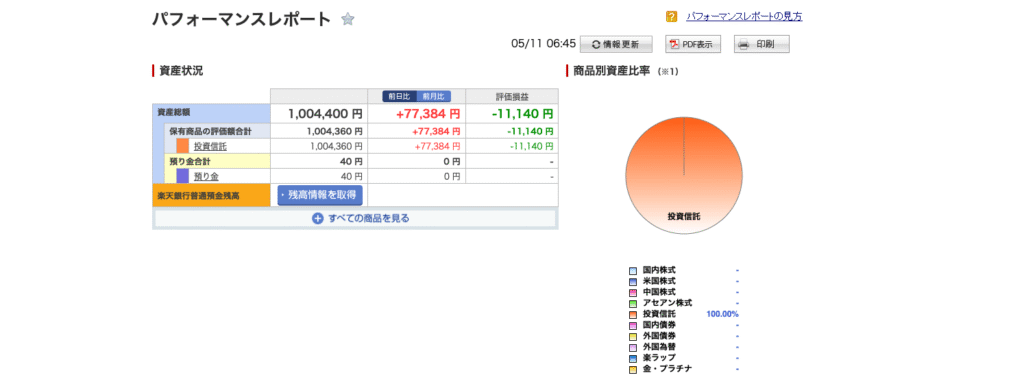
Task: Click the 05/11 06:45 timestamp
Action: [x=543, y=44]
